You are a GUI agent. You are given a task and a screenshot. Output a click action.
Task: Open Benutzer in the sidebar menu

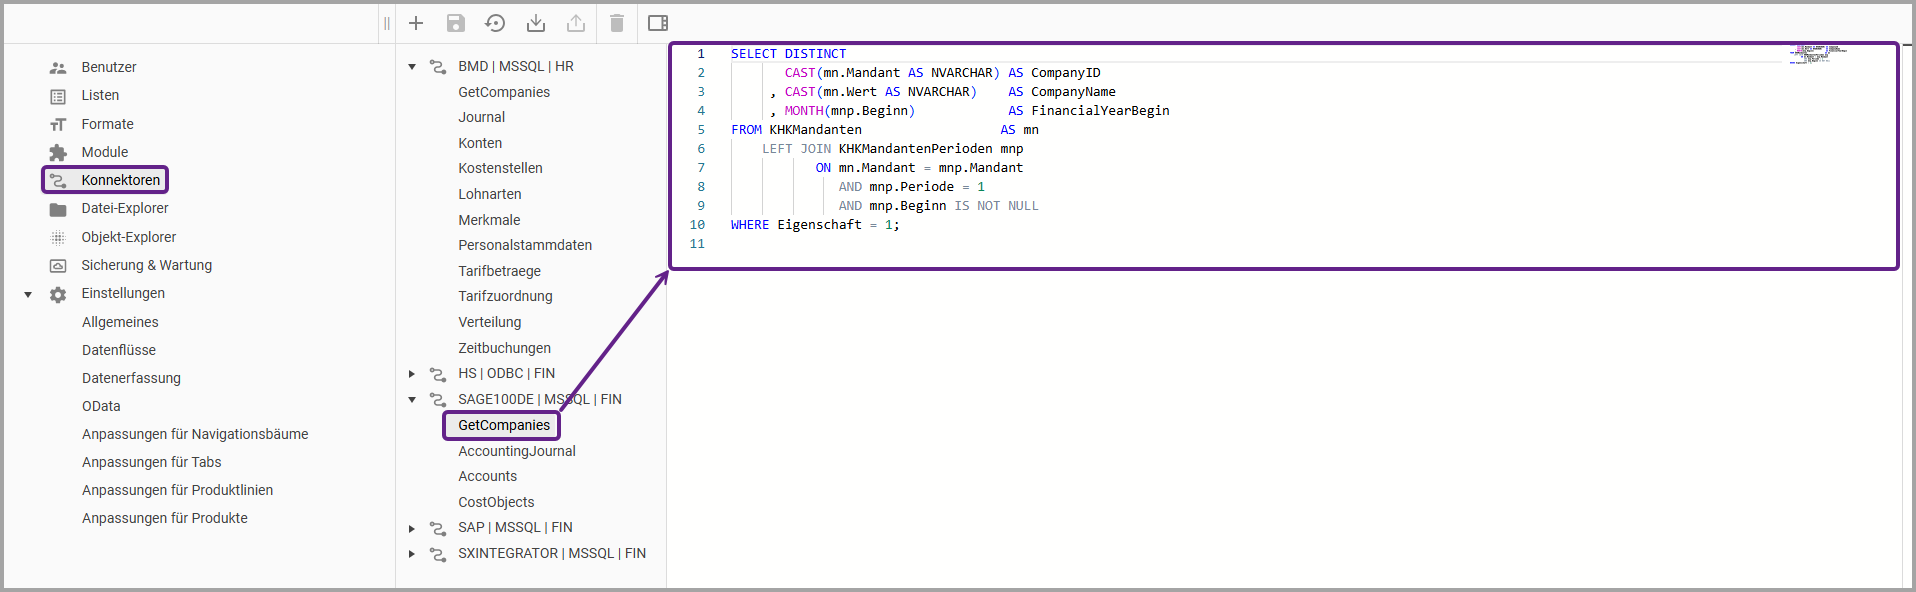[109, 67]
